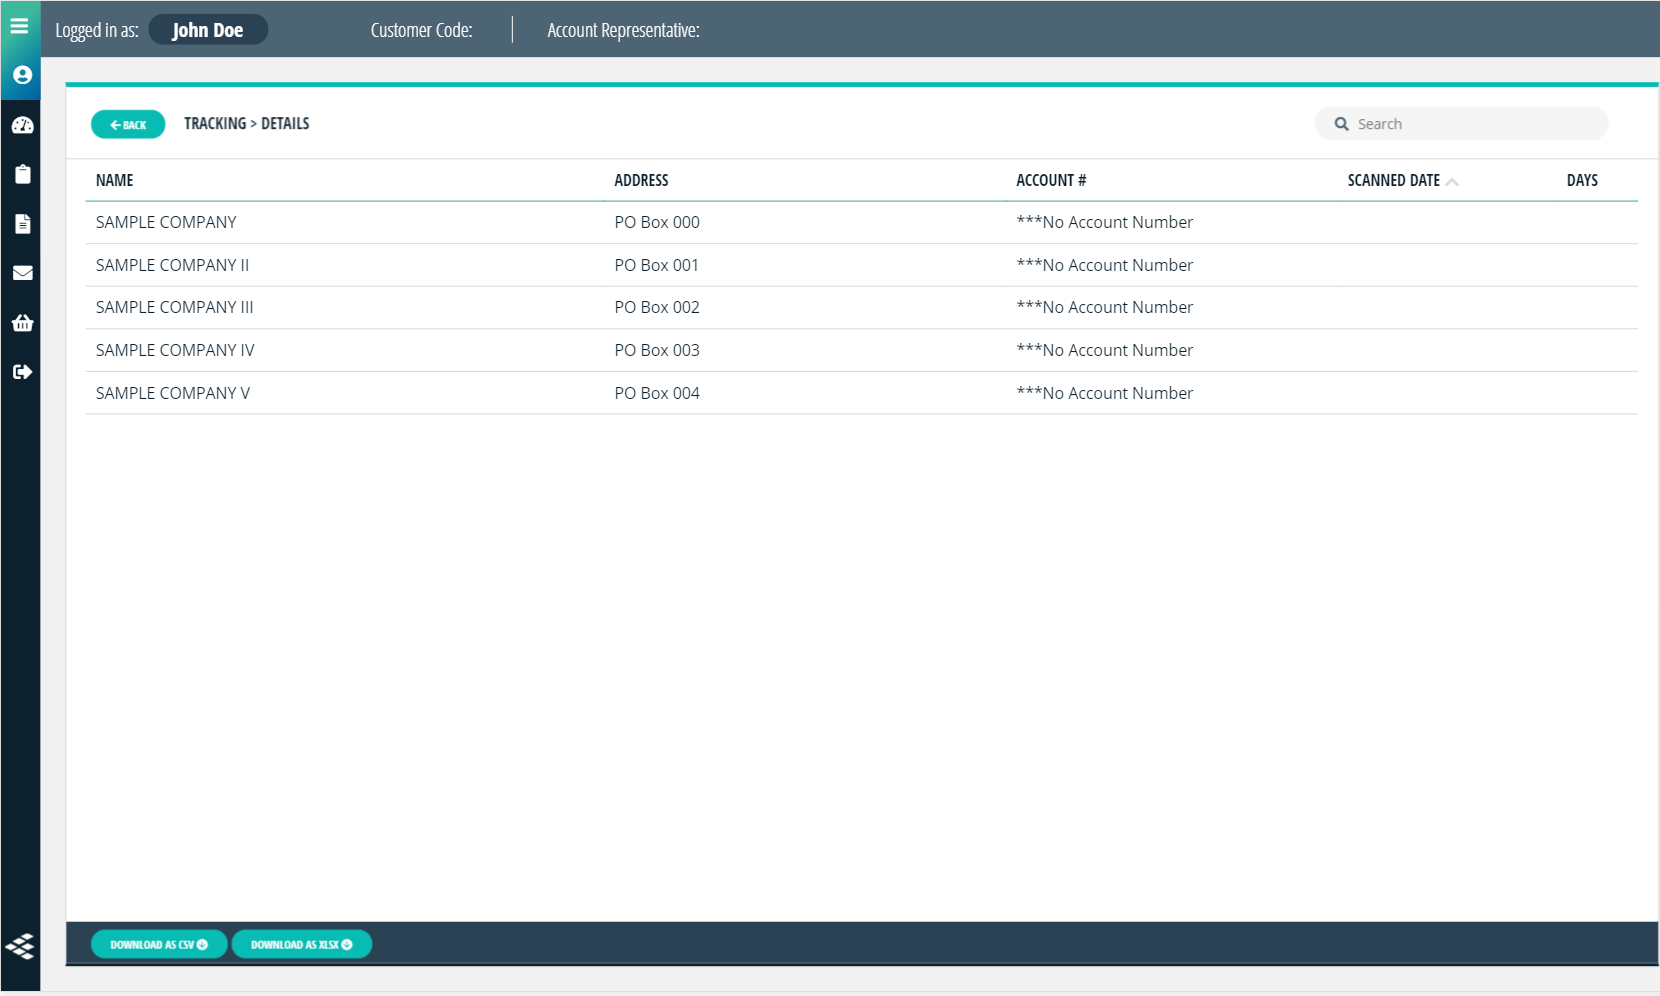Select the SAMPLE COMPANY II row name
This screenshot has height=996, width=1660.
(172, 265)
